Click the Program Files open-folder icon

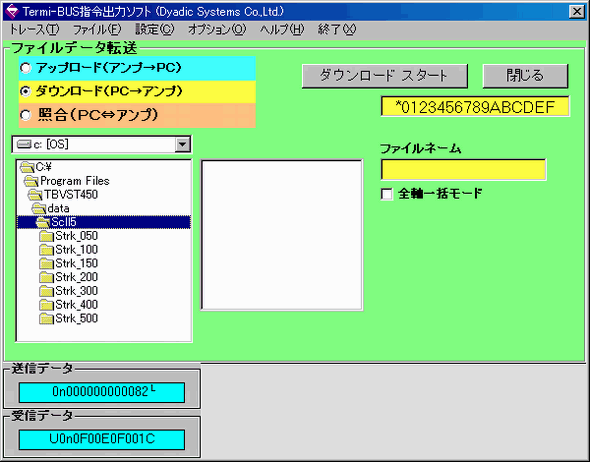(31, 181)
